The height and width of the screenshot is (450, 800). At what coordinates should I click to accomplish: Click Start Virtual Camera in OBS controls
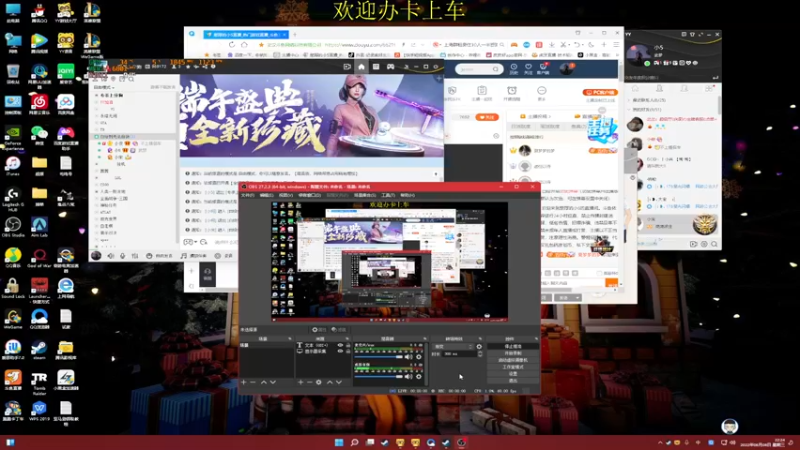[513, 360]
